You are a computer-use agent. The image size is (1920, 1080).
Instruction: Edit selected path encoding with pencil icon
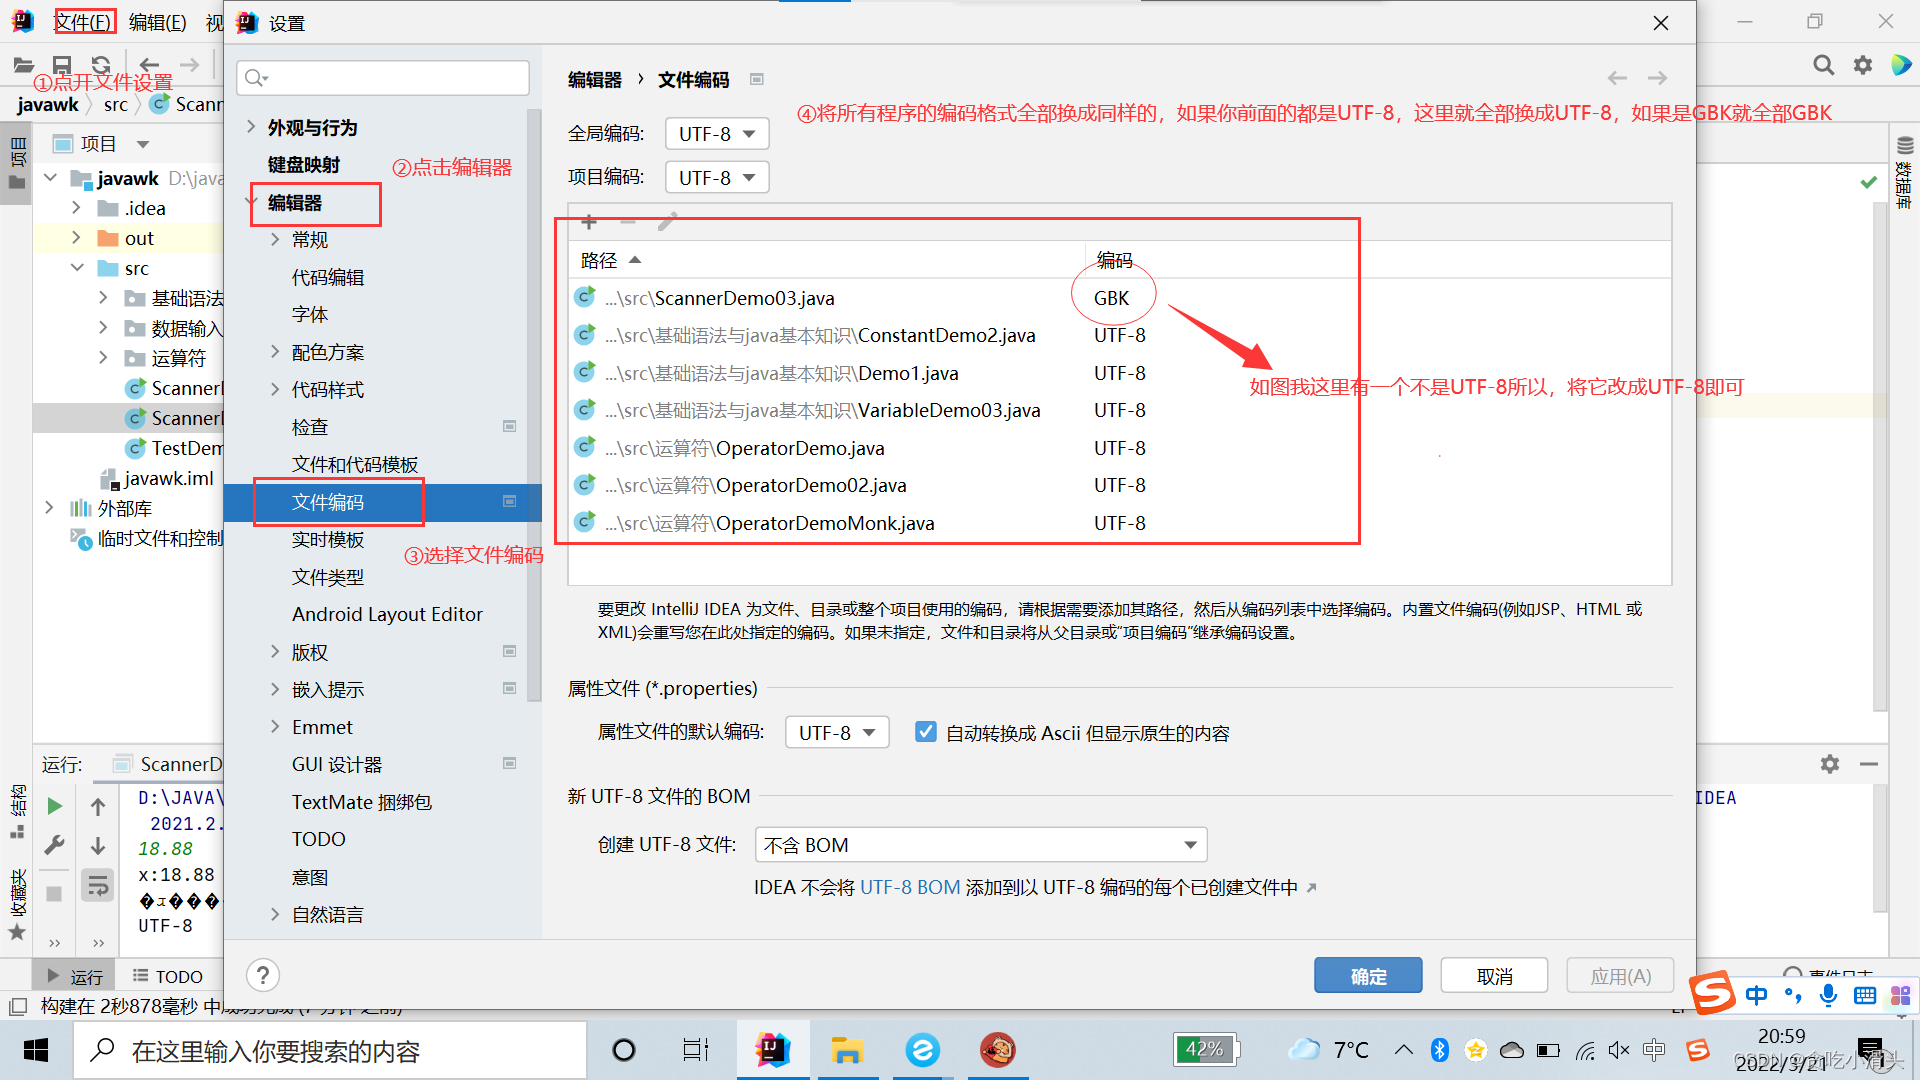coord(667,222)
